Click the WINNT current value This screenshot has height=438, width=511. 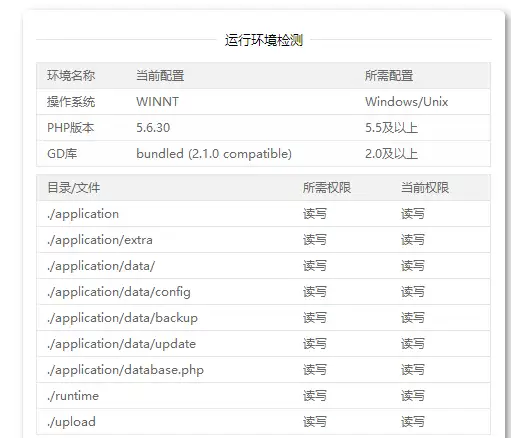[157, 102]
